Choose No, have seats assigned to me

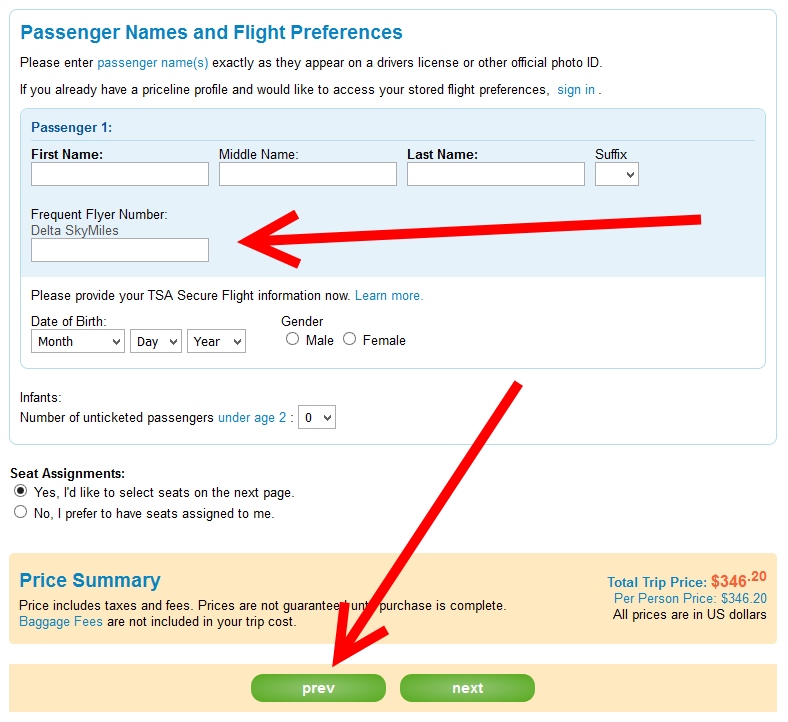point(21,513)
